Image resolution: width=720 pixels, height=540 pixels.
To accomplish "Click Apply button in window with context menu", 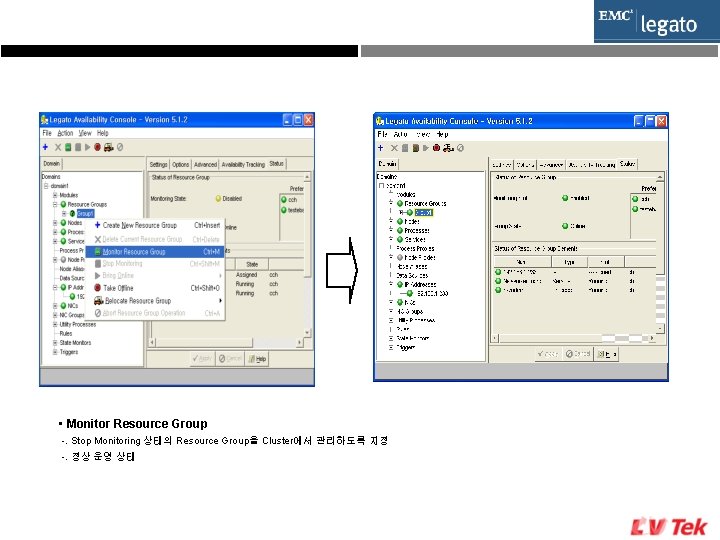I will pyautogui.click(x=202, y=359).
